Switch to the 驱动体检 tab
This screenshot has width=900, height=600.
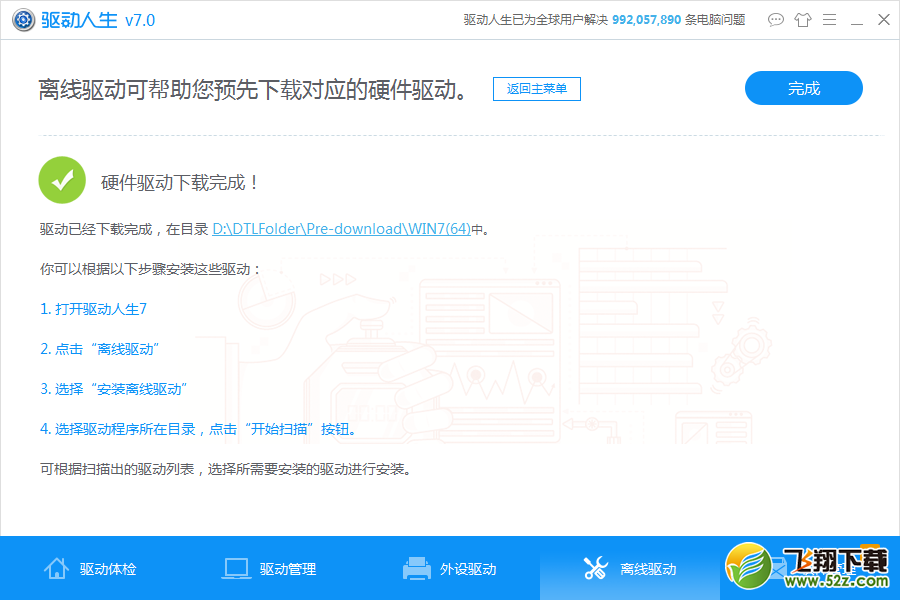coord(90,568)
